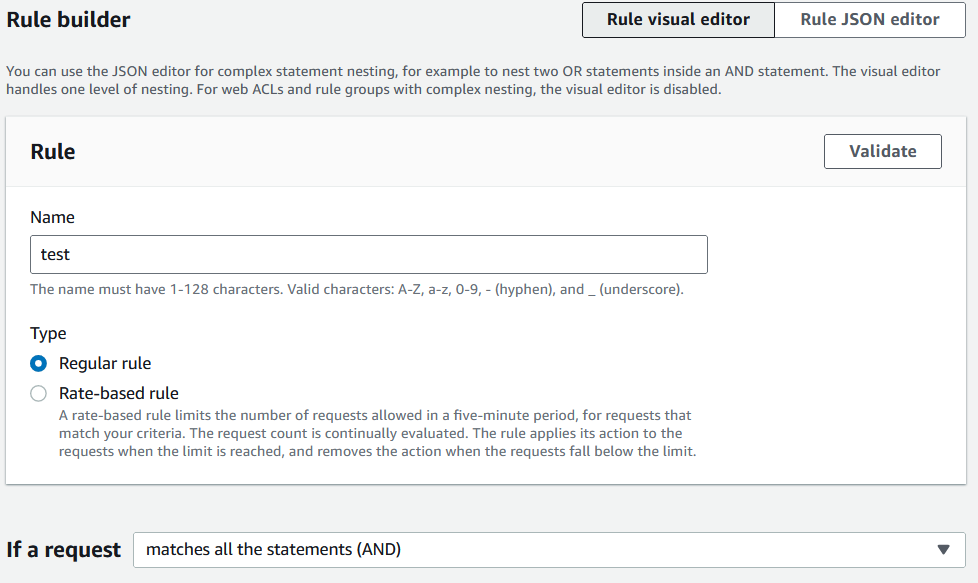
Task: Open the 'If a request' dropdown
Action: (548, 549)
